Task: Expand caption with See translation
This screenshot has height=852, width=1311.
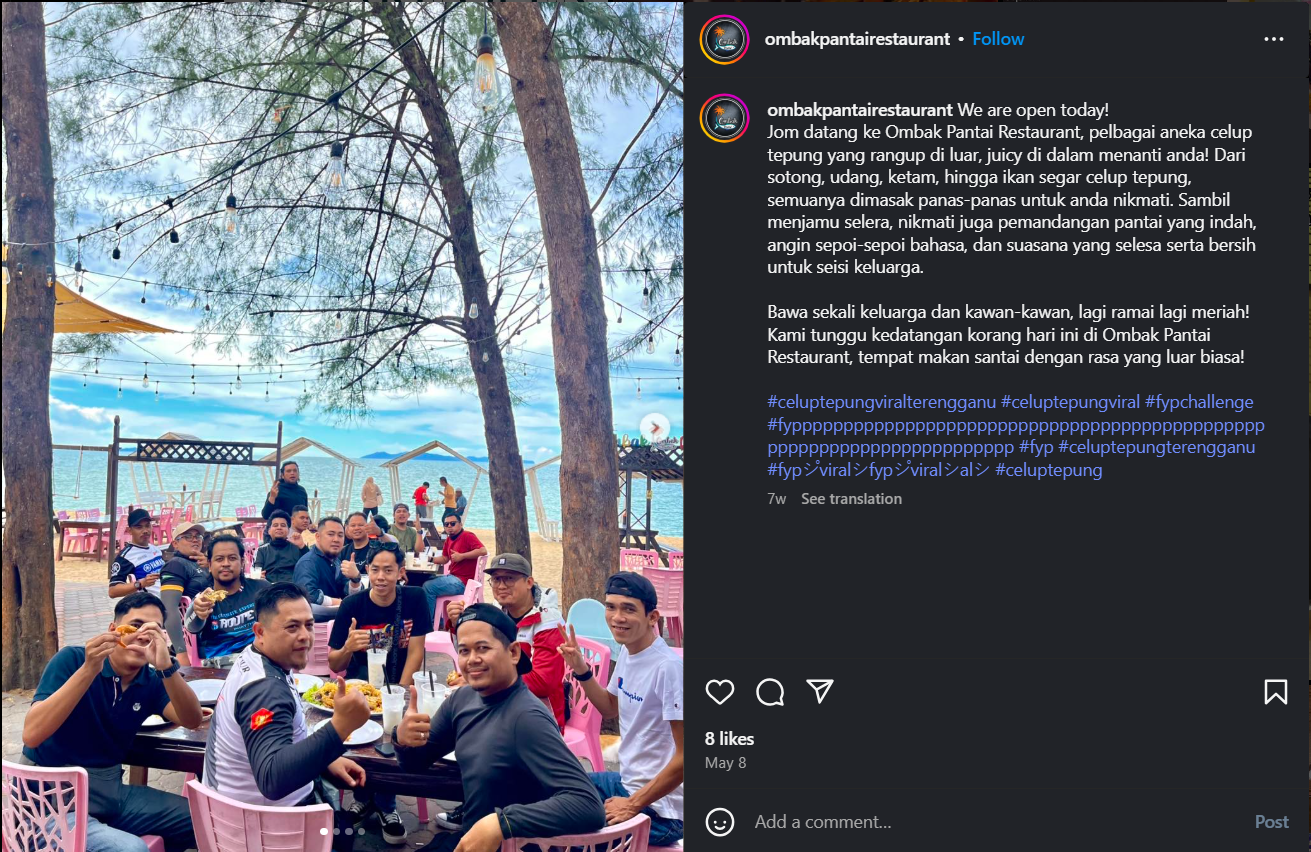Action: click(x=851, y=498)
